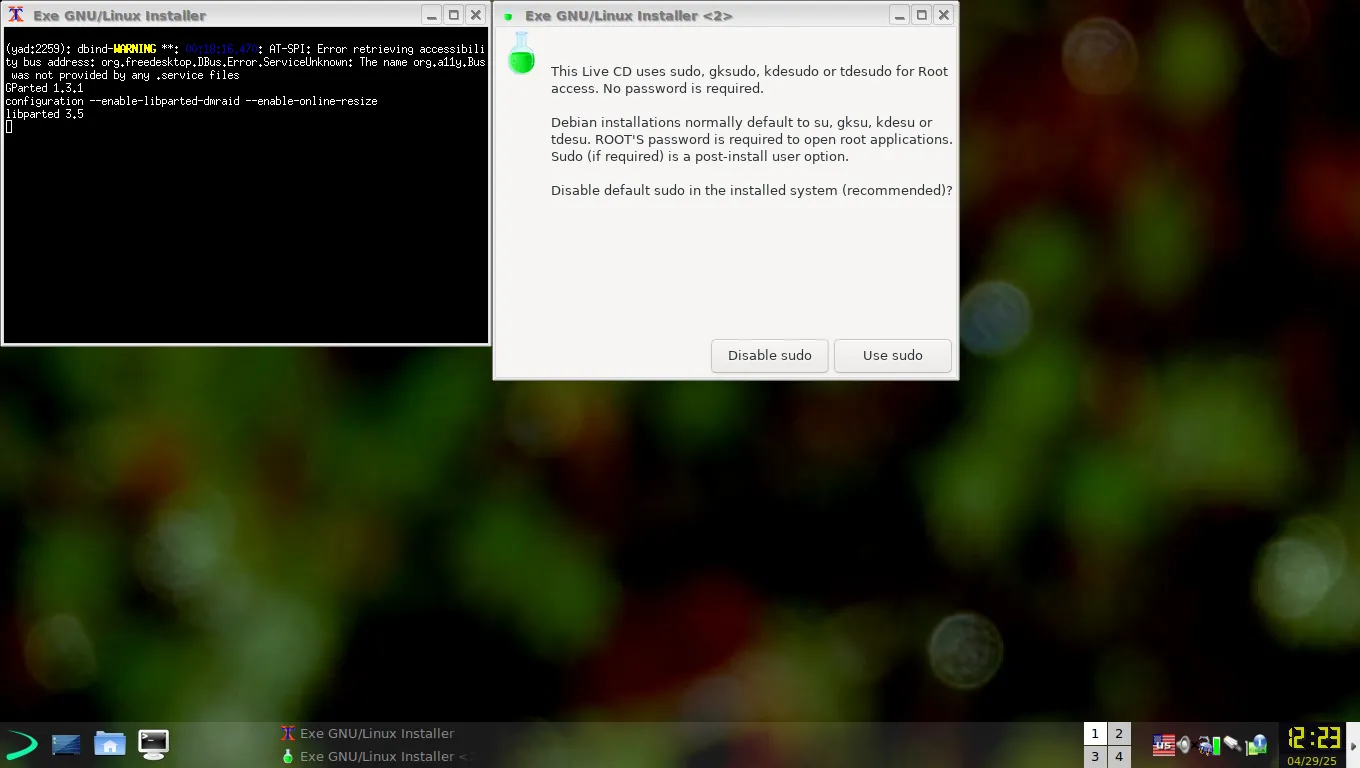Switch to workspace 4
1360x768 pixels.
[x=1118, y=756]
